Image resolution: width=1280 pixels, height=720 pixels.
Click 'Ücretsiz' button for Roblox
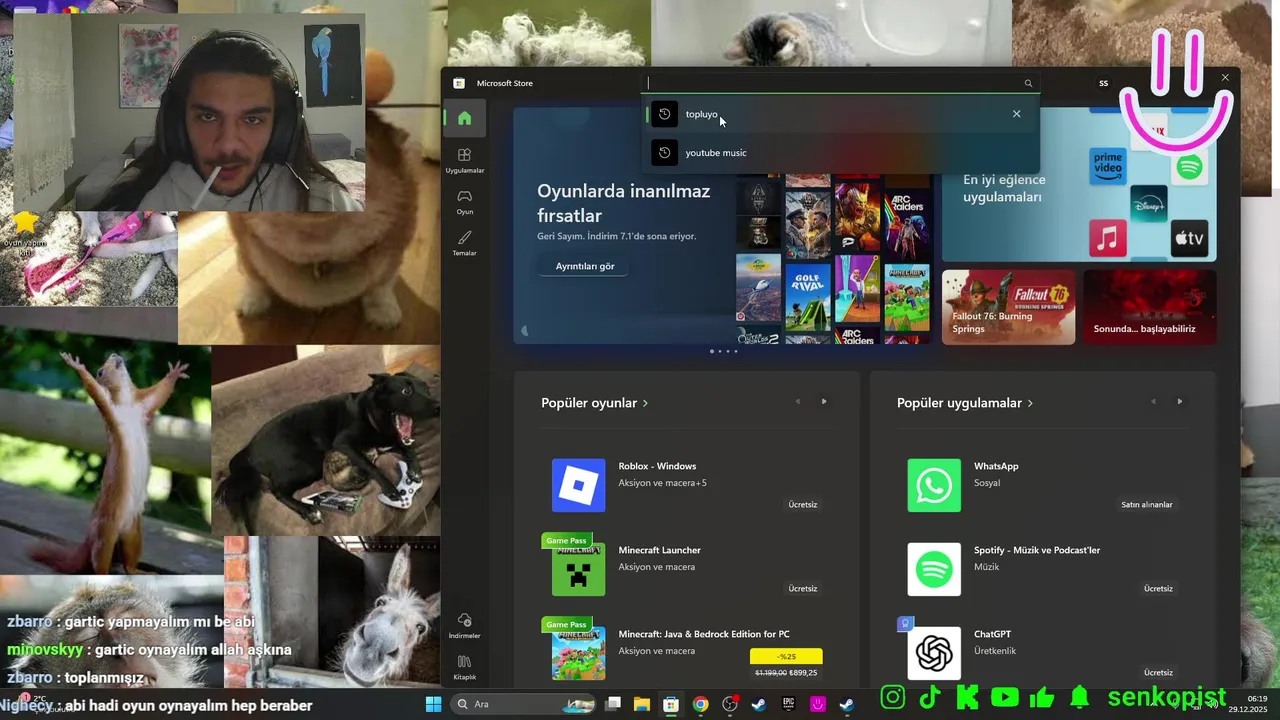tap(802, 504)
